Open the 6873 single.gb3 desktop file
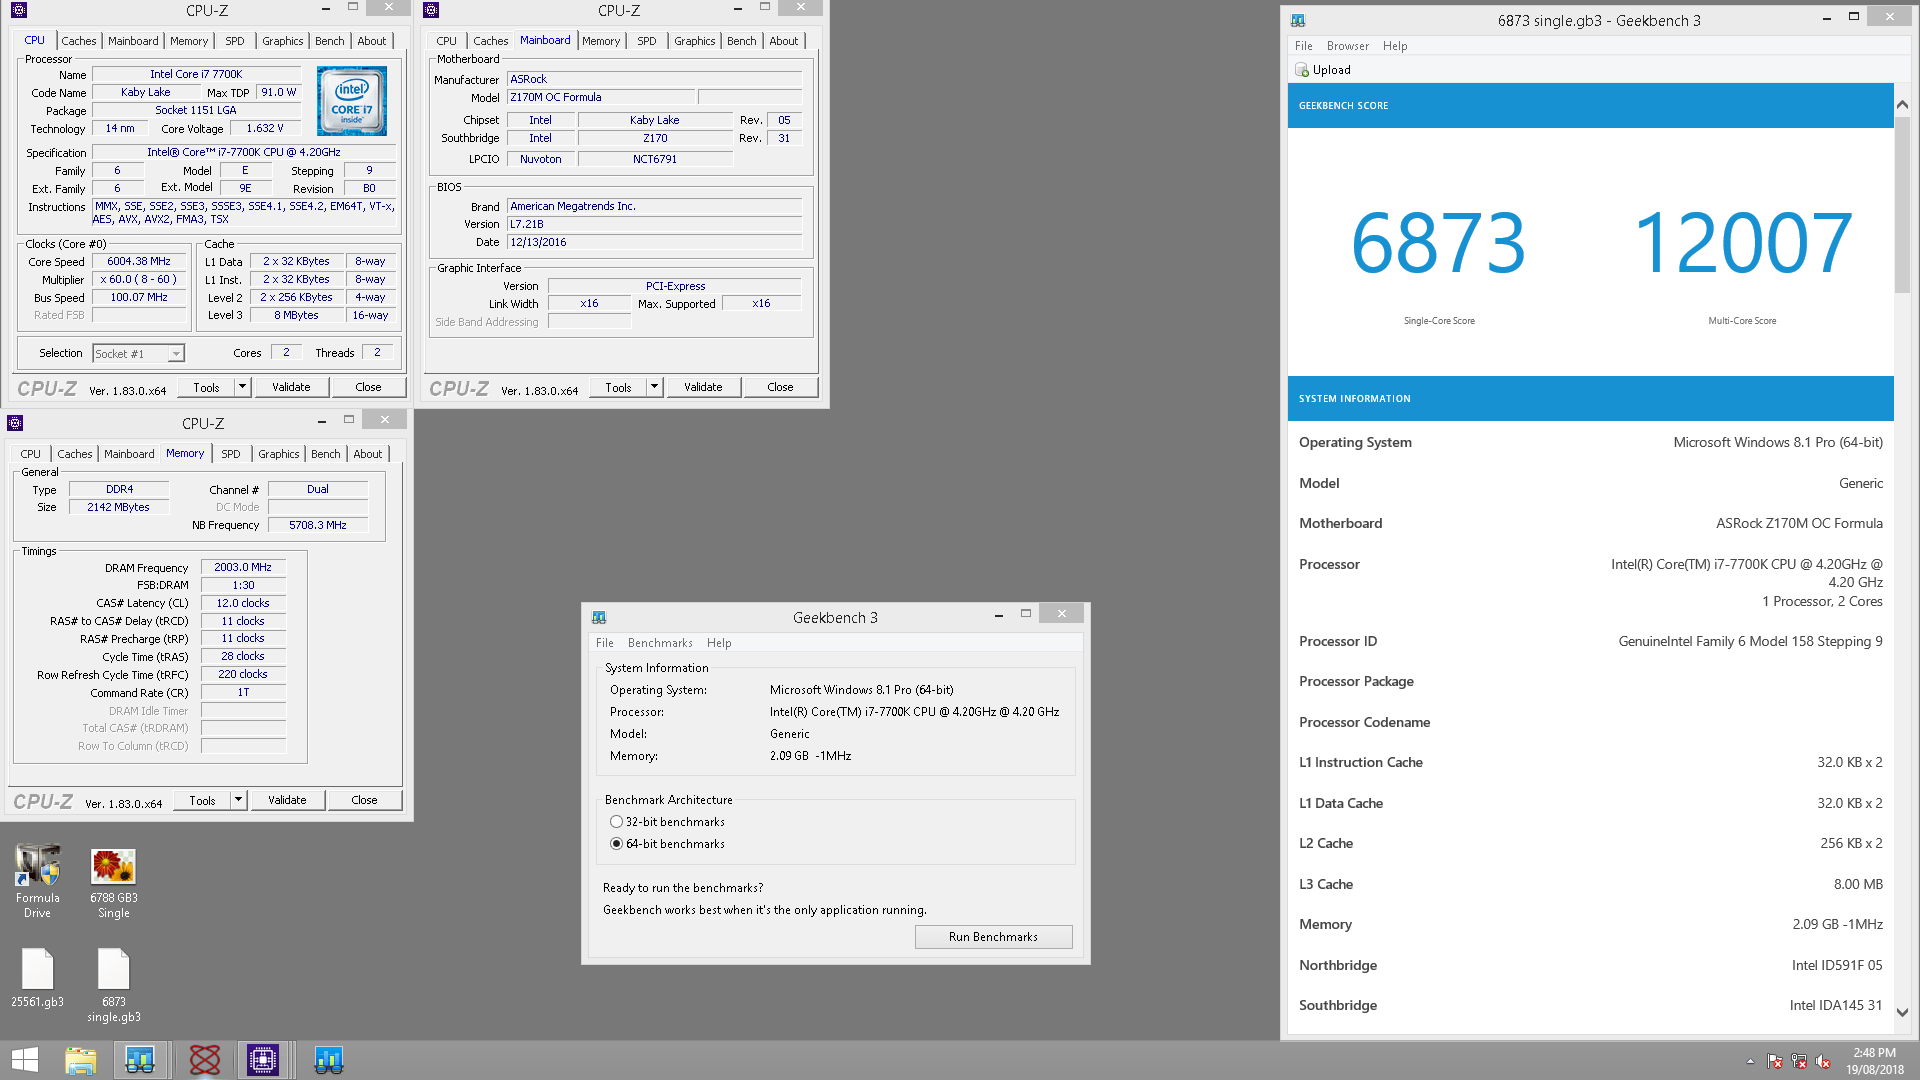 pos(113,985)
